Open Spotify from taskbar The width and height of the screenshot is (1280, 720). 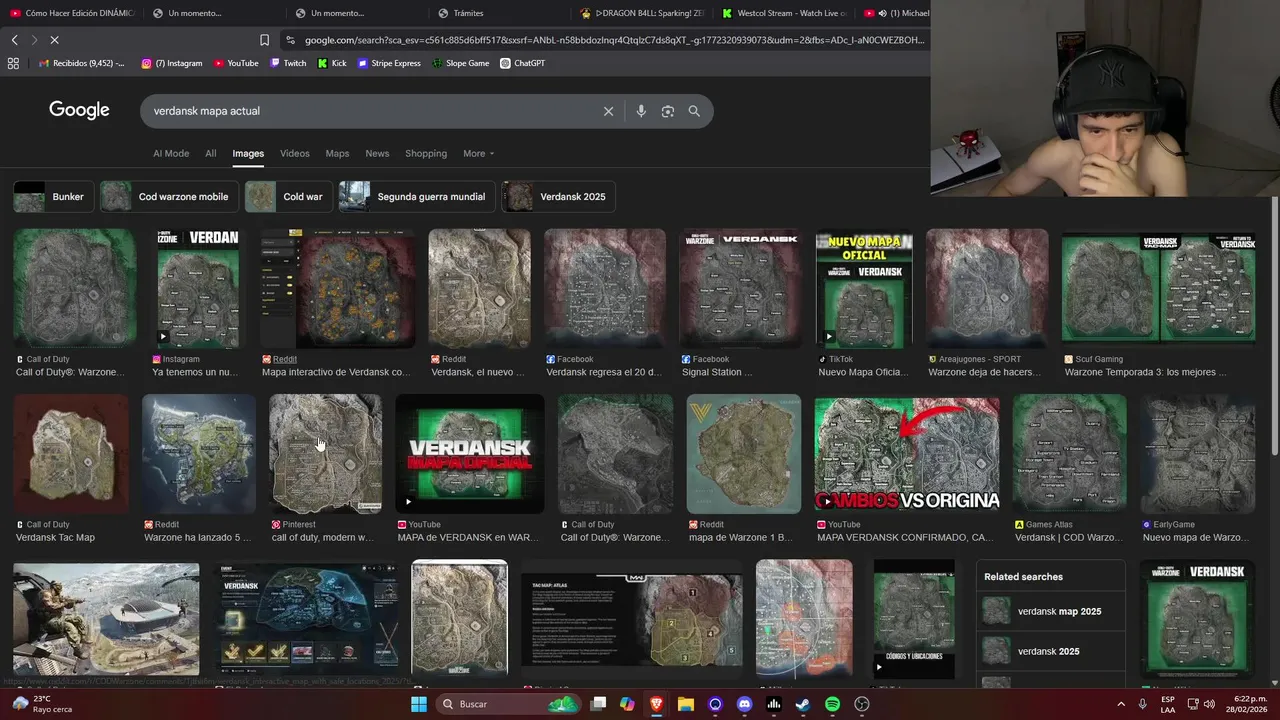coord(832,704)
